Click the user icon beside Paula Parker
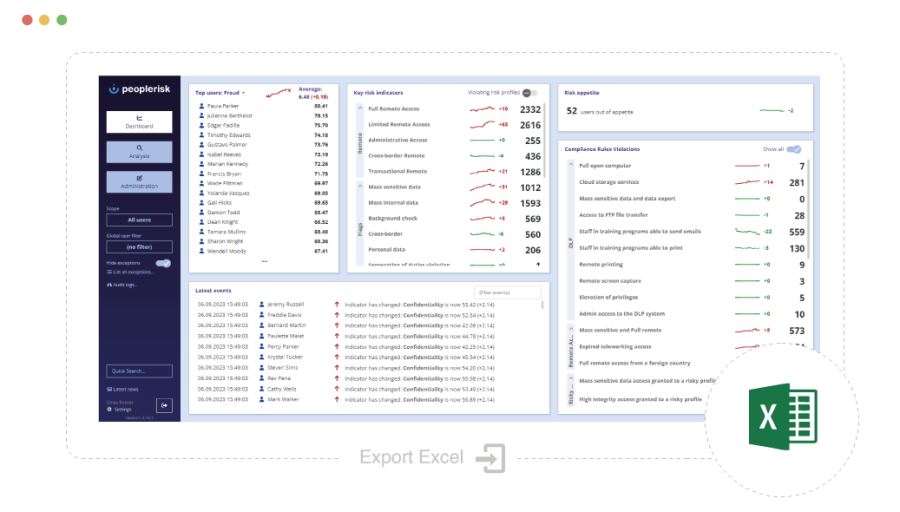 (x=202, y=105)
